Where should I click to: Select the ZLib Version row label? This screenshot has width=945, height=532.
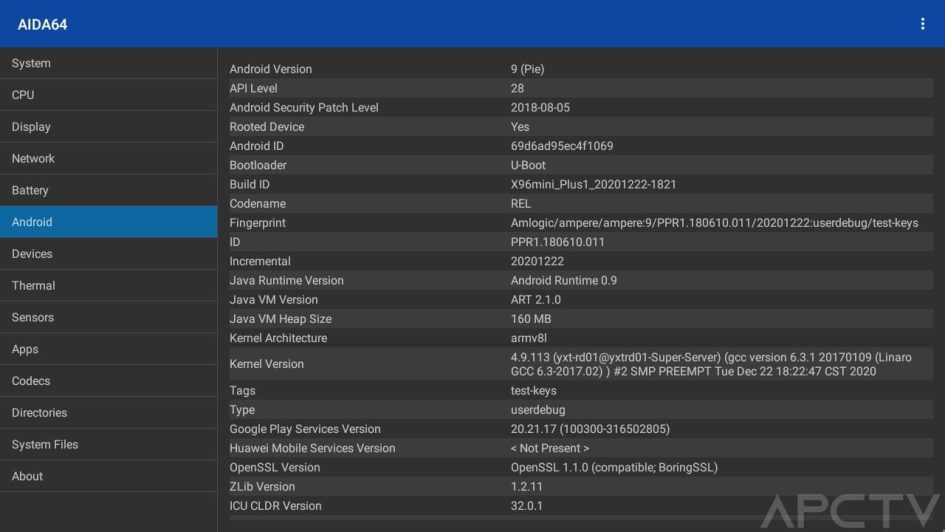coord(262,487)
